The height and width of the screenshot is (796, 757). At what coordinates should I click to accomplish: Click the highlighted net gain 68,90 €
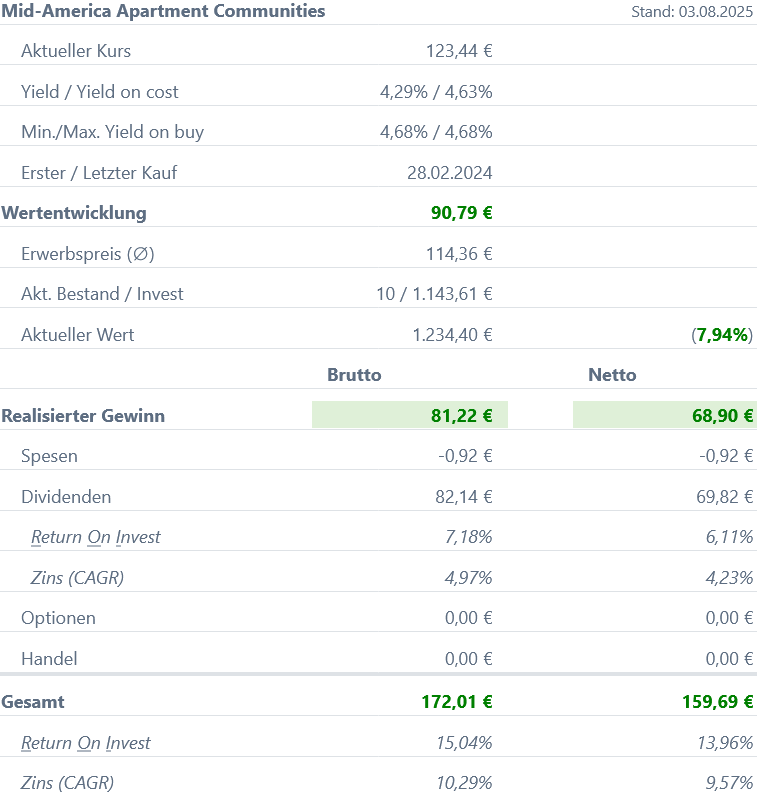click(722, 416)
